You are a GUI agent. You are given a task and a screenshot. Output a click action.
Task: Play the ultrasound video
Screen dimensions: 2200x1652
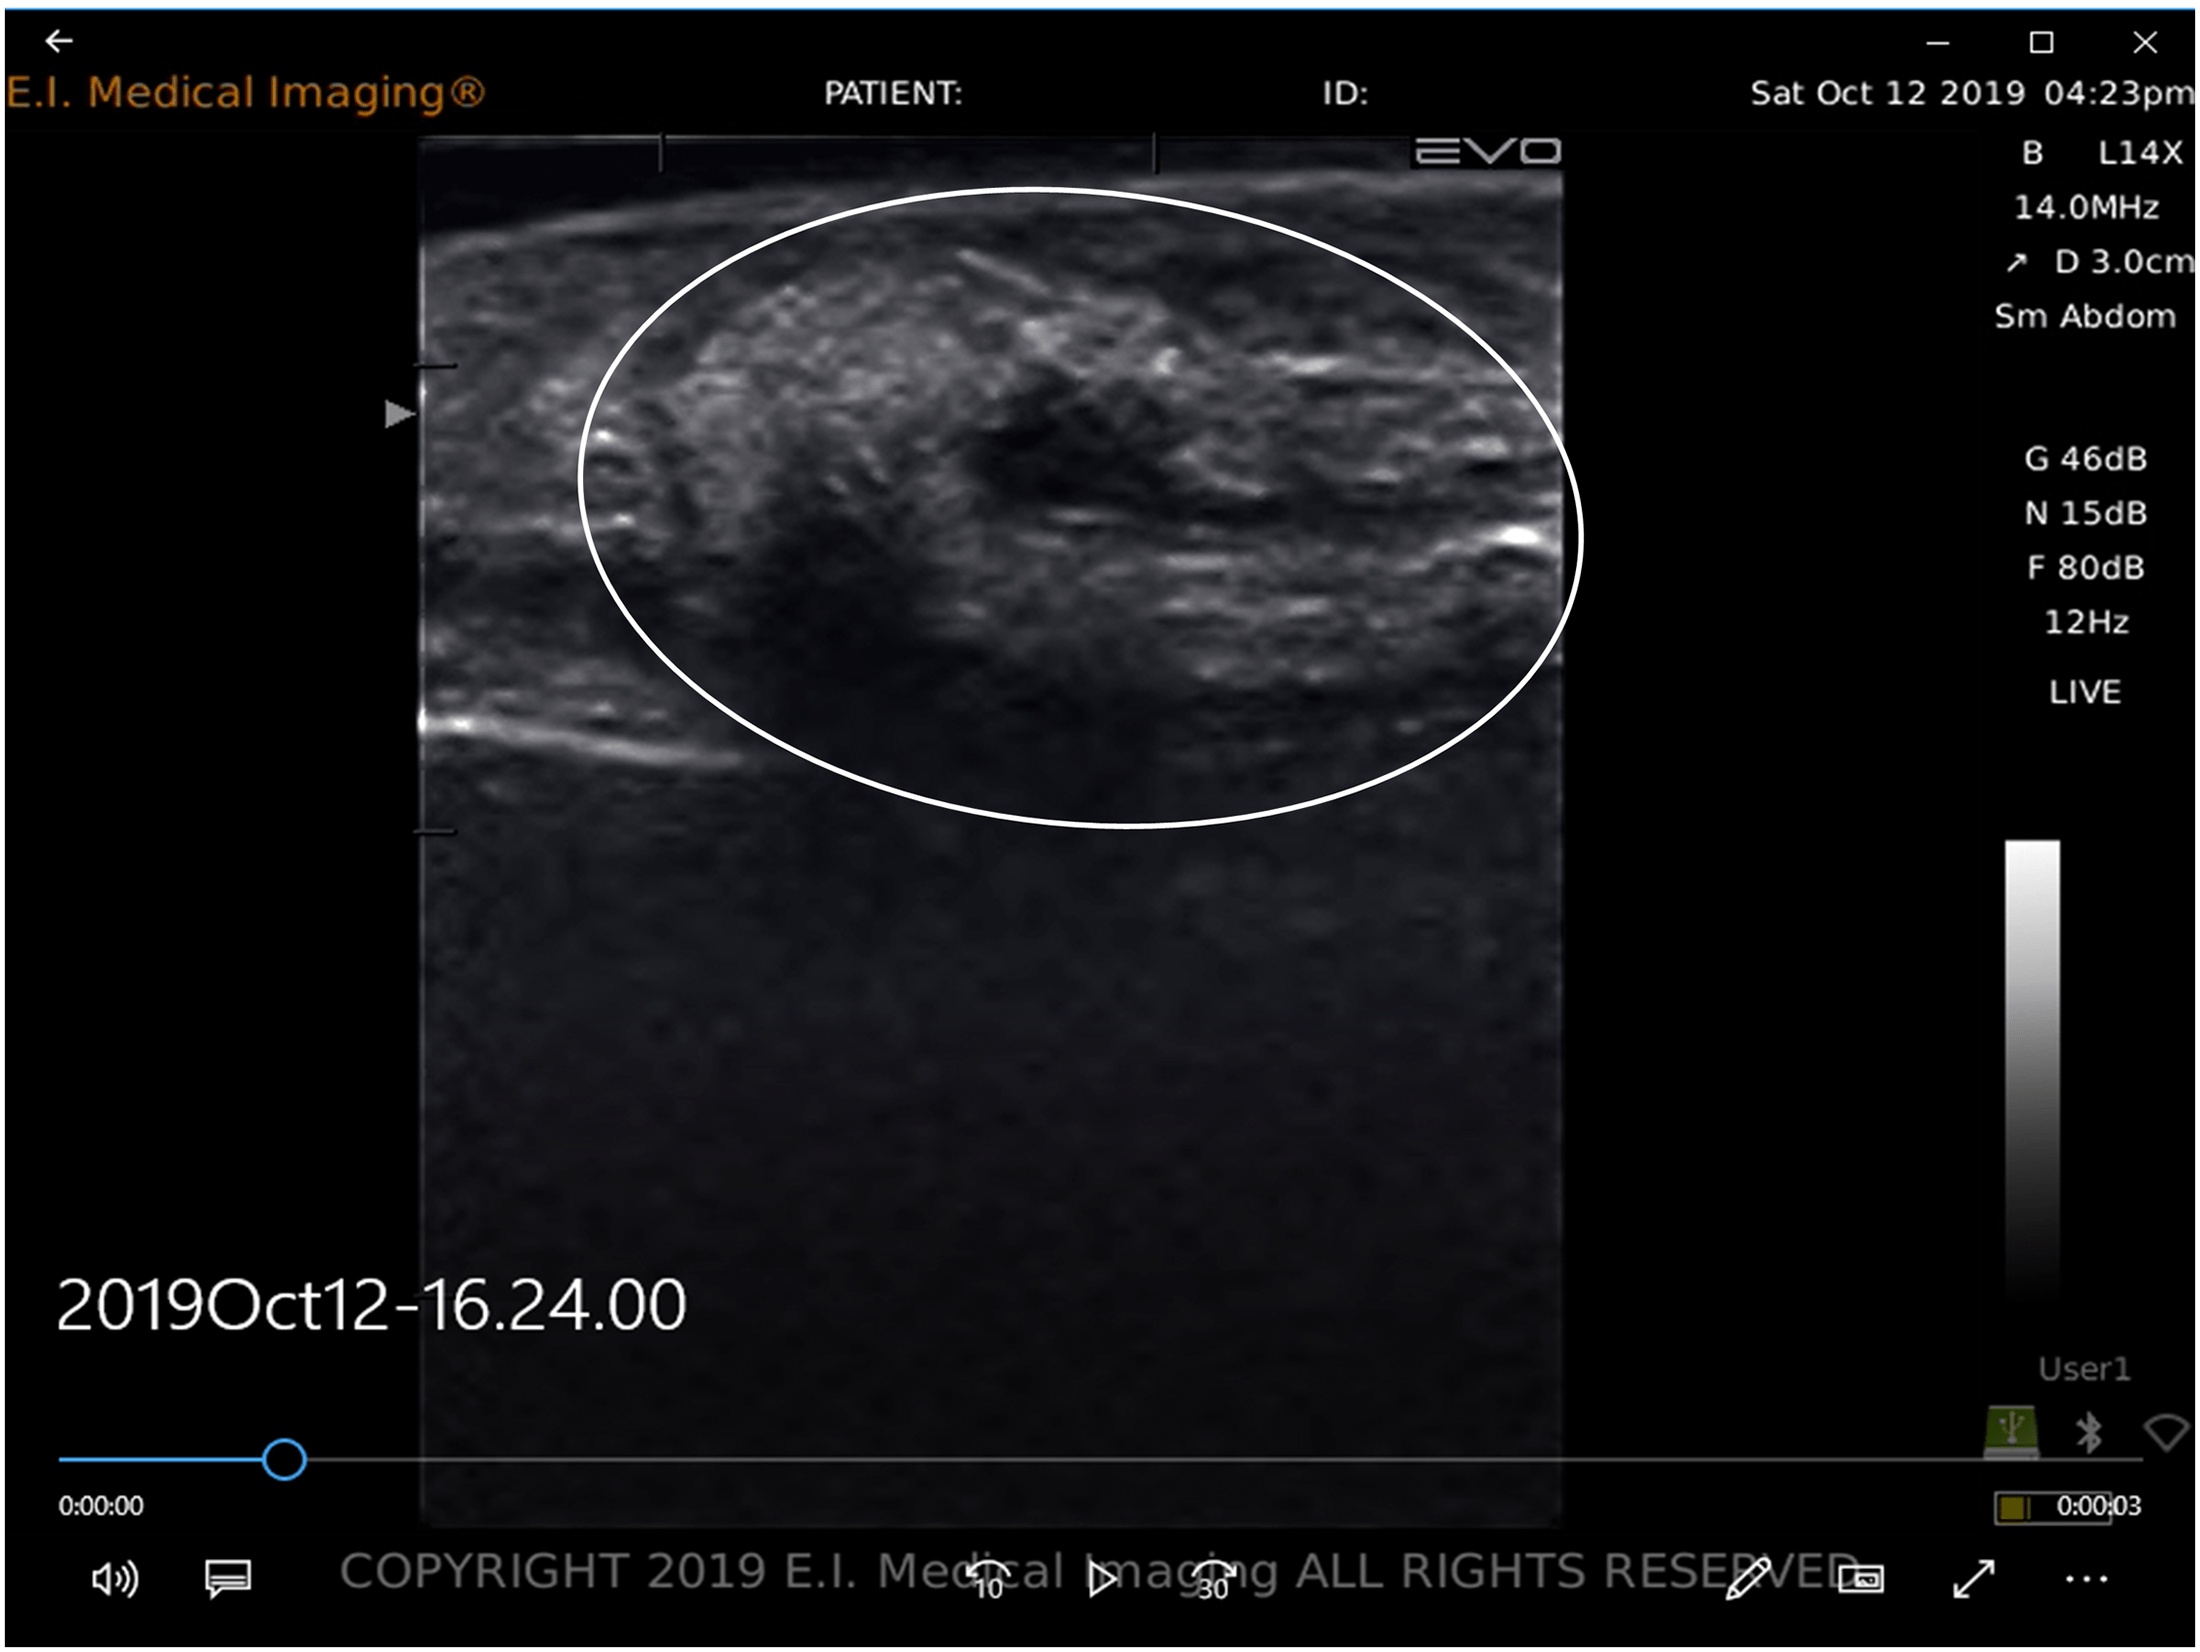(1103, 1579)
